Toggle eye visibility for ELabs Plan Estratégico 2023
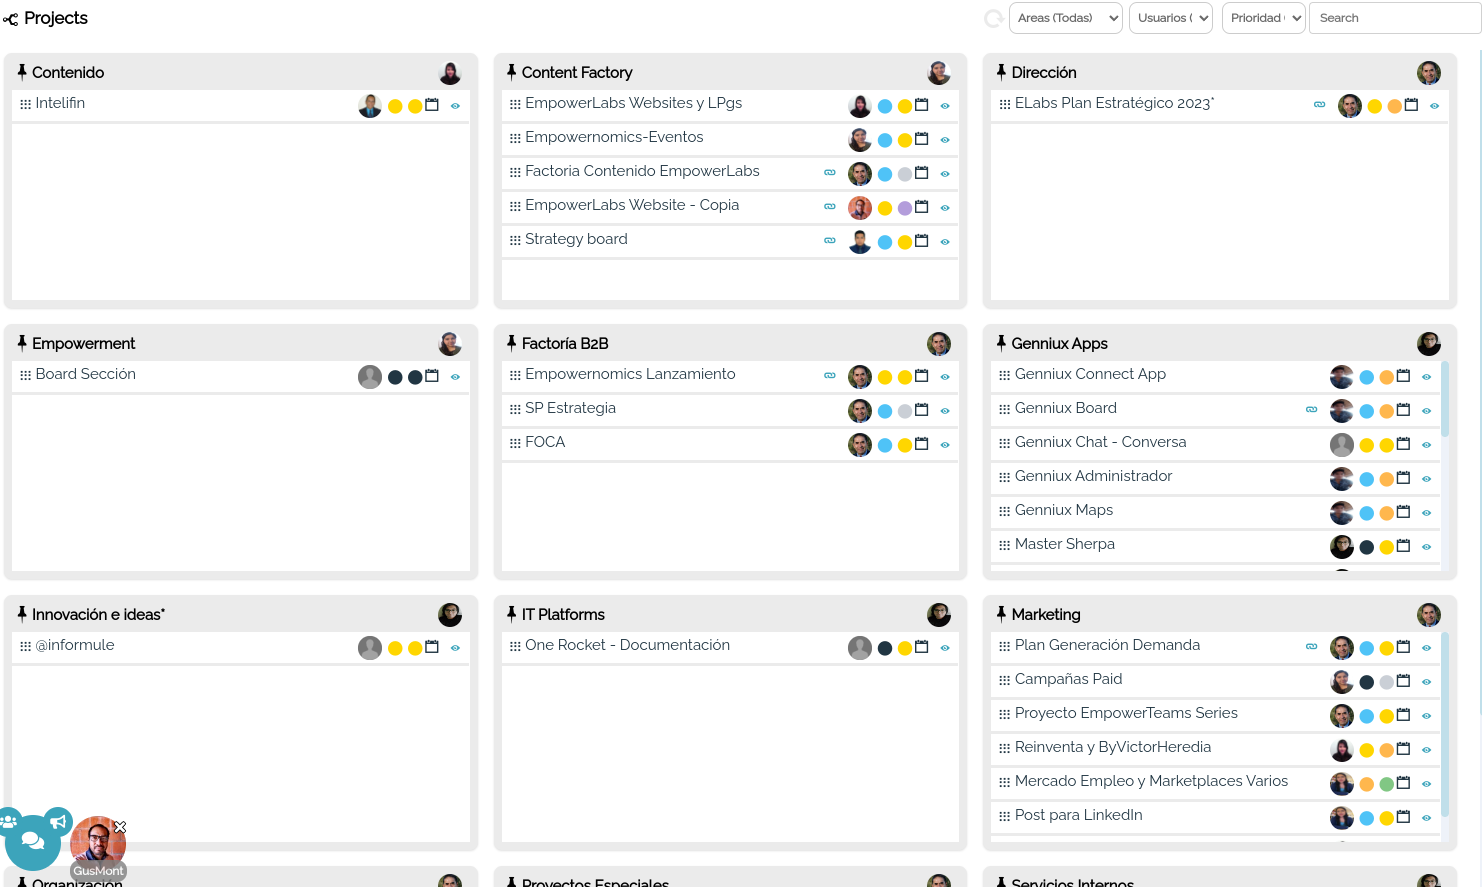 (x=1434, y=105)
